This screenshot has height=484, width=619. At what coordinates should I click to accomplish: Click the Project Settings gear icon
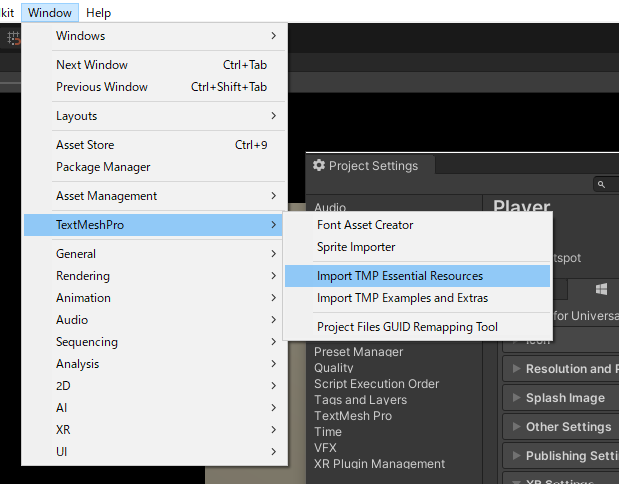click(x=319, y=165)
